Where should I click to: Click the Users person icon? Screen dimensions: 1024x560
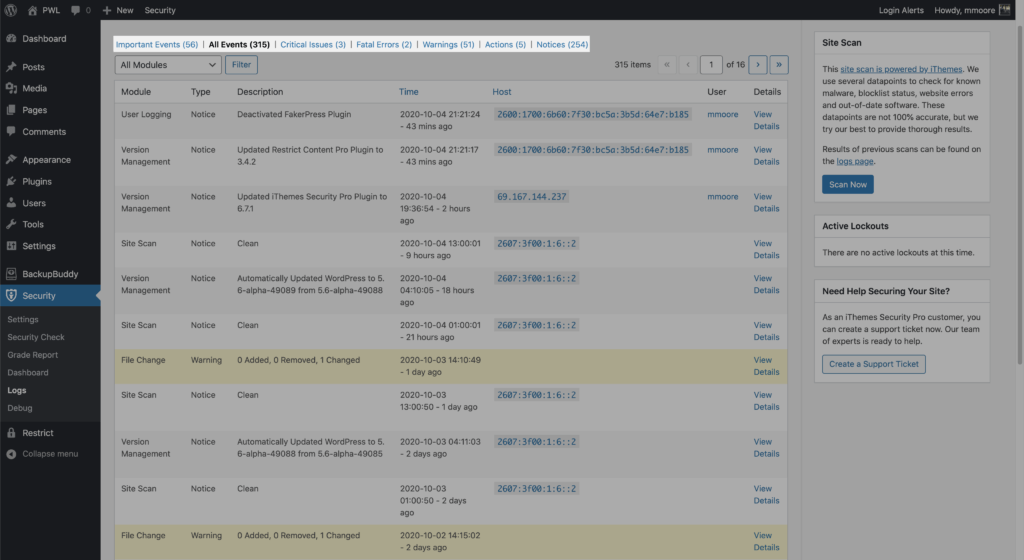click(11, 202)
